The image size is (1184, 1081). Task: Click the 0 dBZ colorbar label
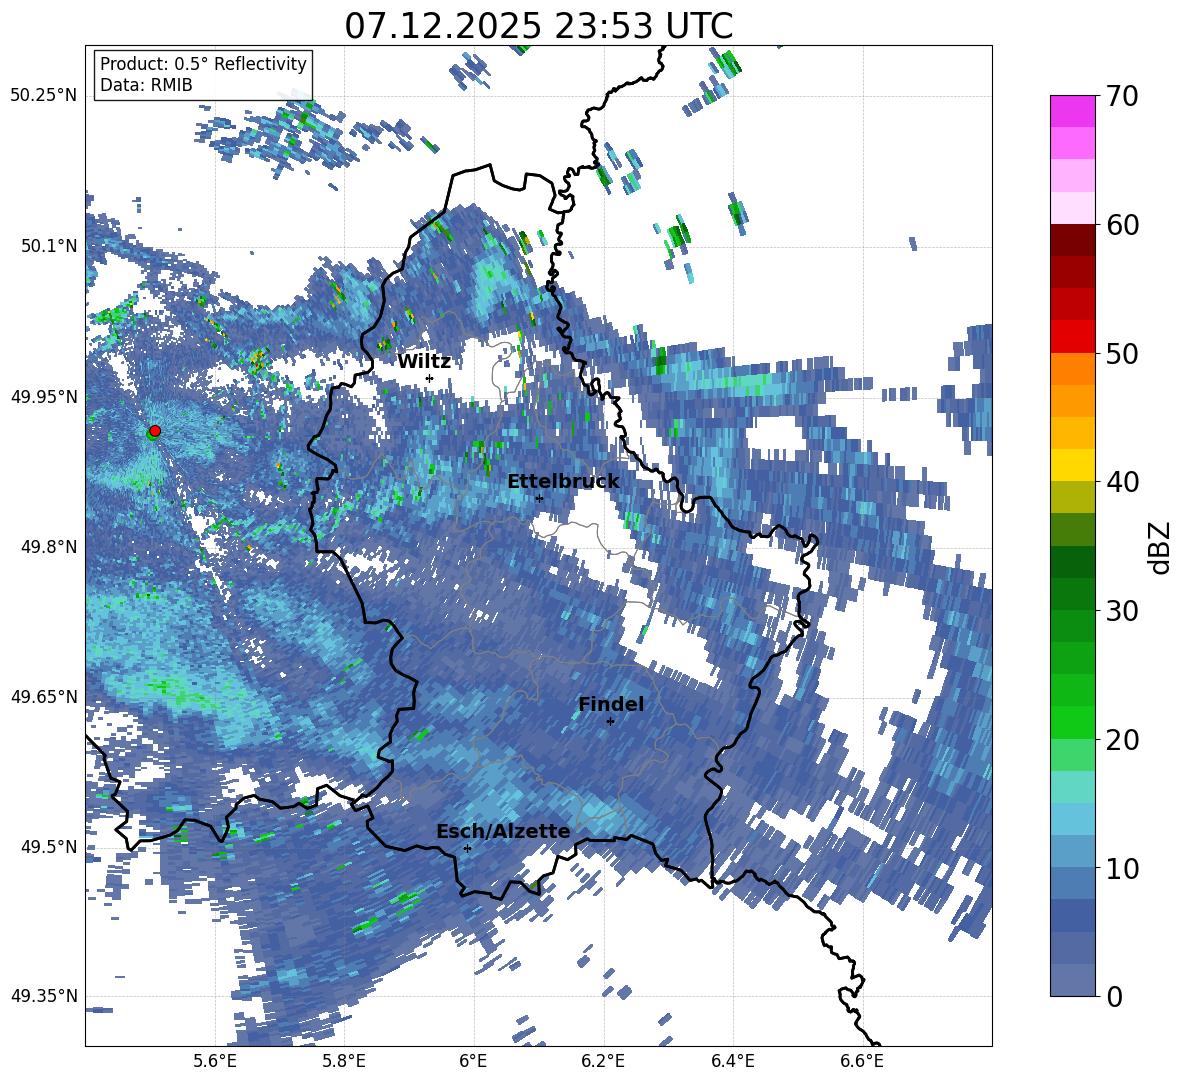click(x=1114, y=996)
